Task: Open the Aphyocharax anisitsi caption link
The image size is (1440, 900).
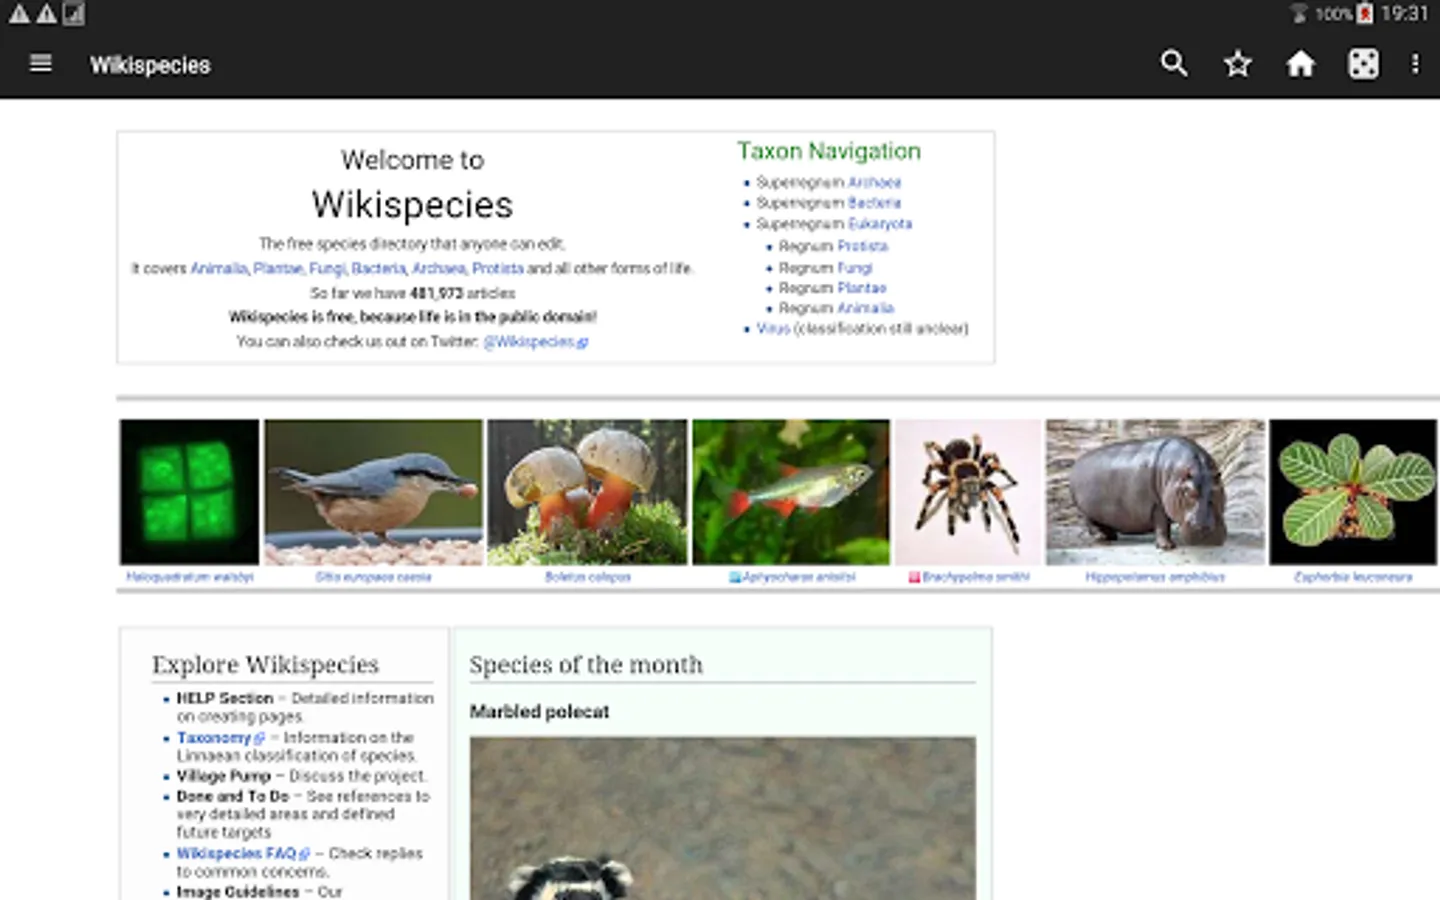Action: coord(799,577)
